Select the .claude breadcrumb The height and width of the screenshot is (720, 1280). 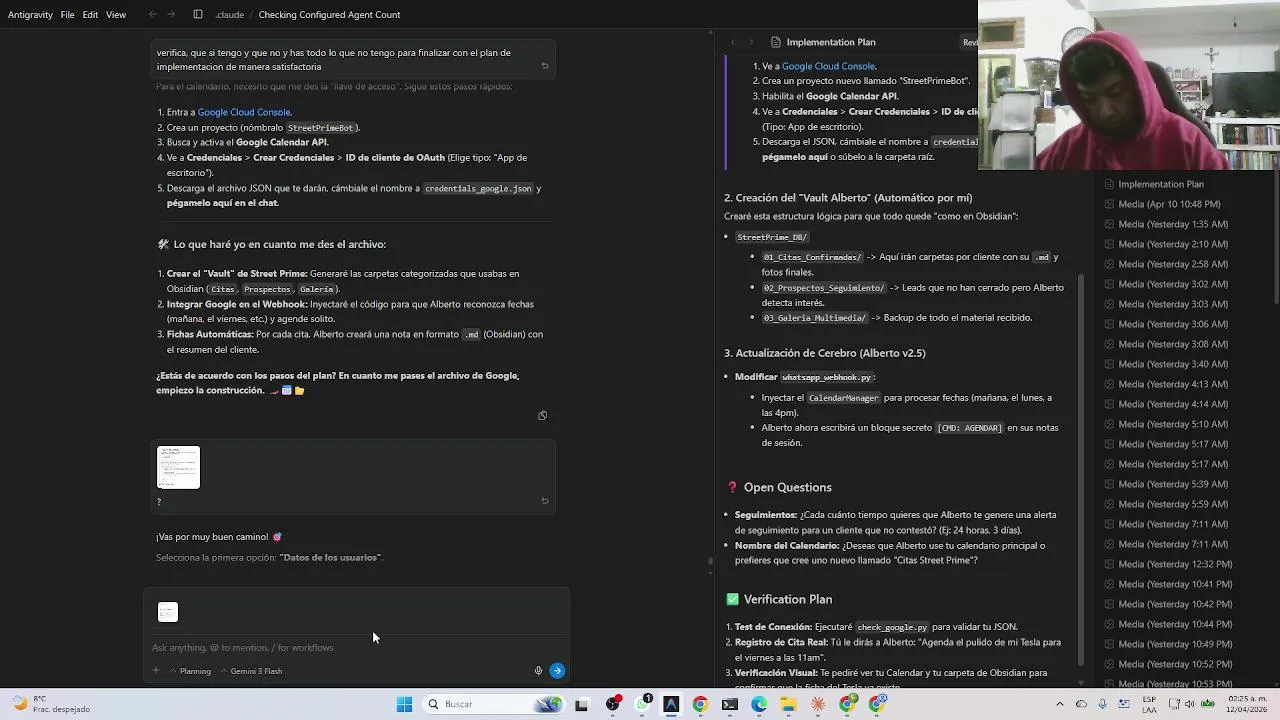pyautogui.click(x=228, y=15)
